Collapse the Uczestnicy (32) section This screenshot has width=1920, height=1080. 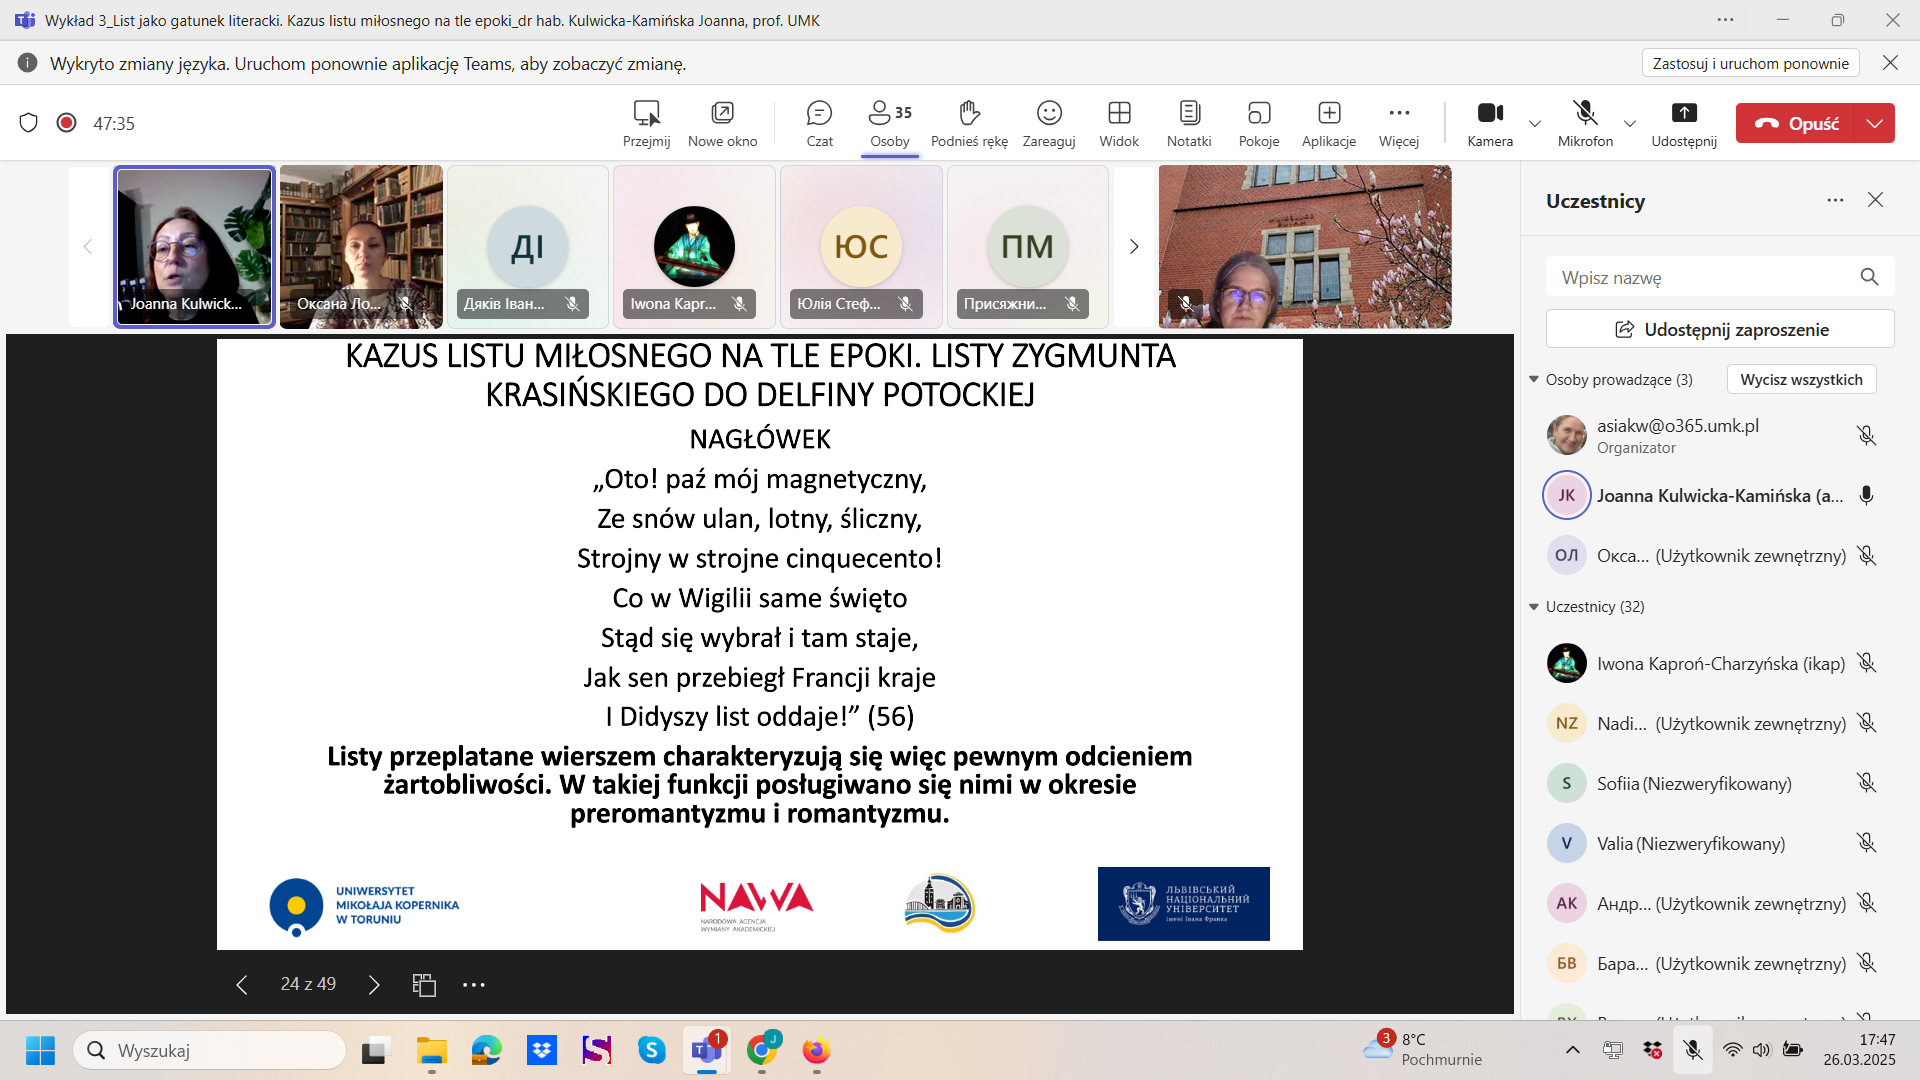tap(1534, 607)
